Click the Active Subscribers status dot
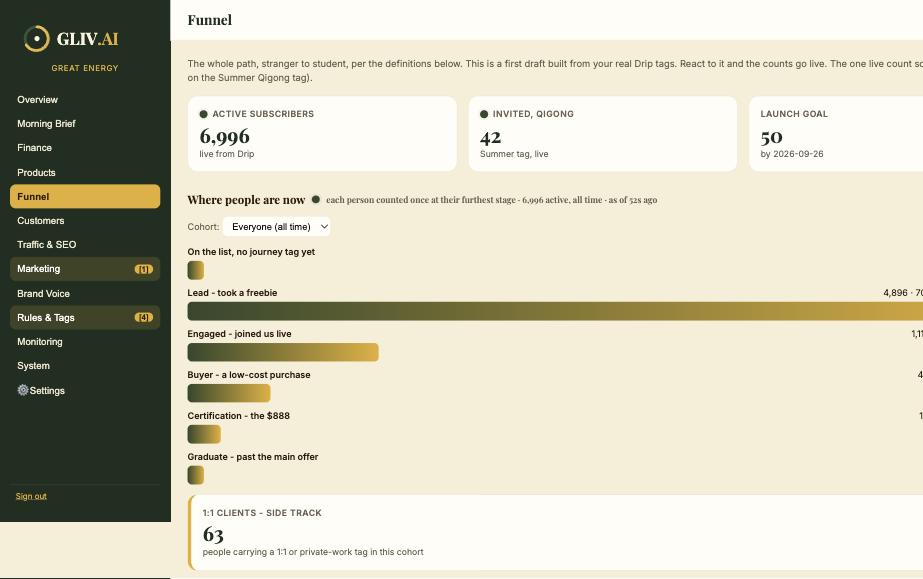Screen dimensions: 923x579 coord(204,114)
